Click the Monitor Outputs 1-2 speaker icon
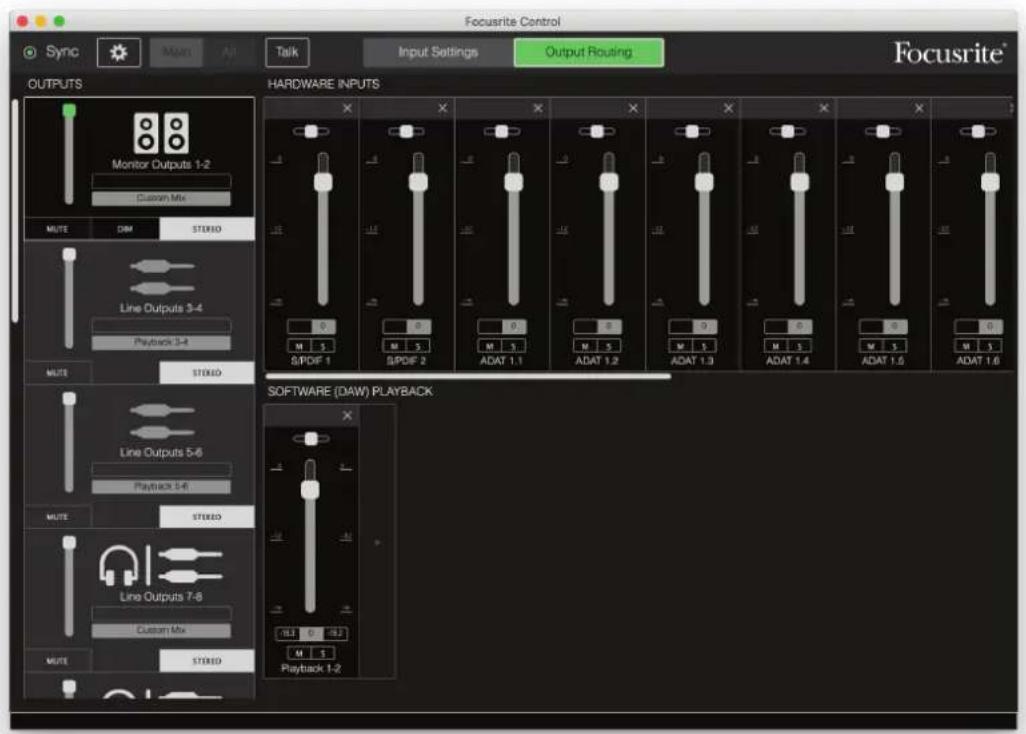Viewport: 1026px width, 734px height. pyautogui.click(x=161, y=133)
